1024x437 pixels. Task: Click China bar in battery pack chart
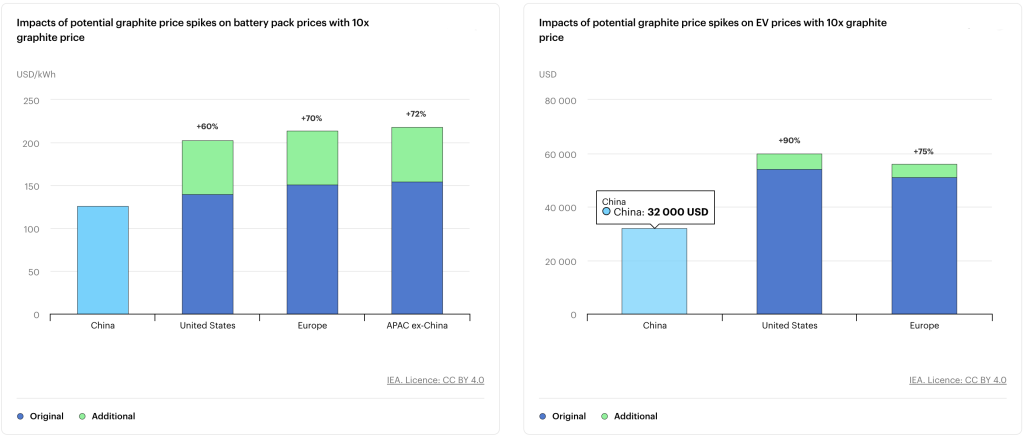coord(103,260)
